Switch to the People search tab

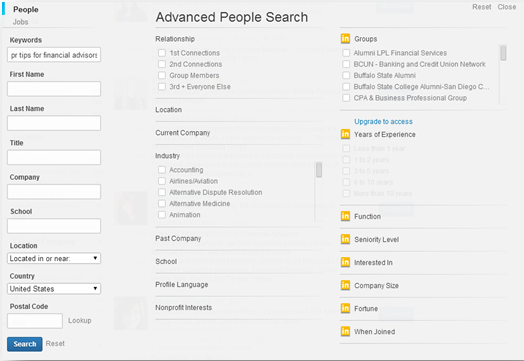[x=26, y=9]
